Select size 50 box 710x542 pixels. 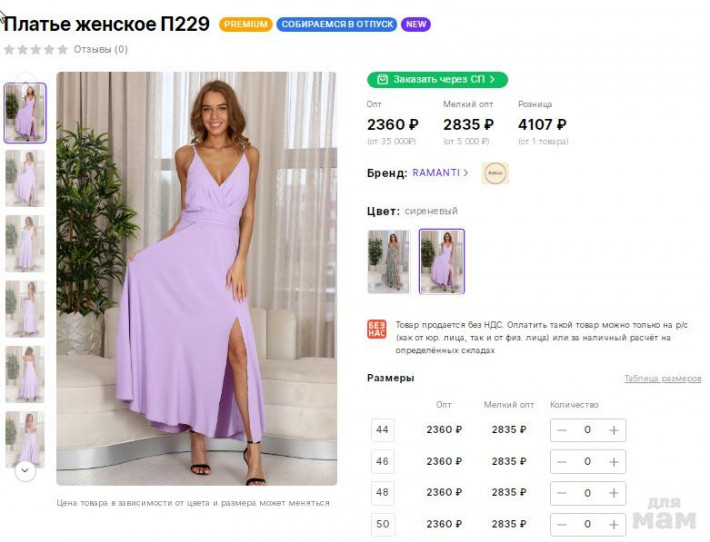[x=382, y=524]
